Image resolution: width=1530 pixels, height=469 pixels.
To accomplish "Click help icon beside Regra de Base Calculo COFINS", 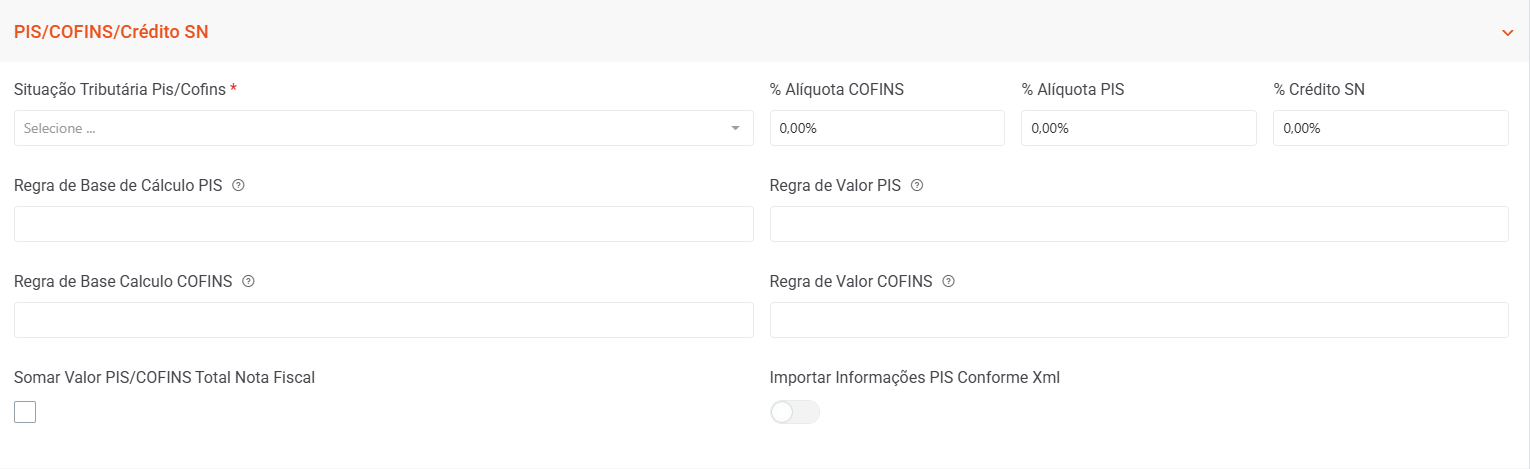I will (x=248, y=281).
